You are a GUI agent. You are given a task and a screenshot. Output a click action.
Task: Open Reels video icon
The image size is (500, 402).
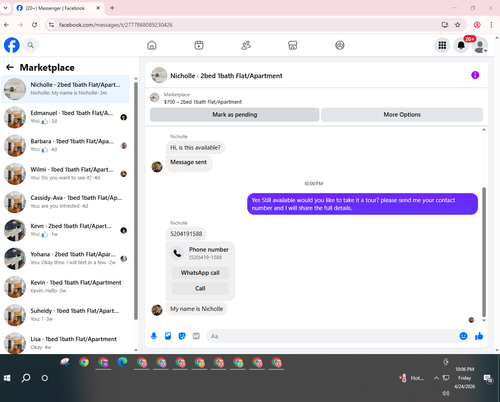coord(199,45)
